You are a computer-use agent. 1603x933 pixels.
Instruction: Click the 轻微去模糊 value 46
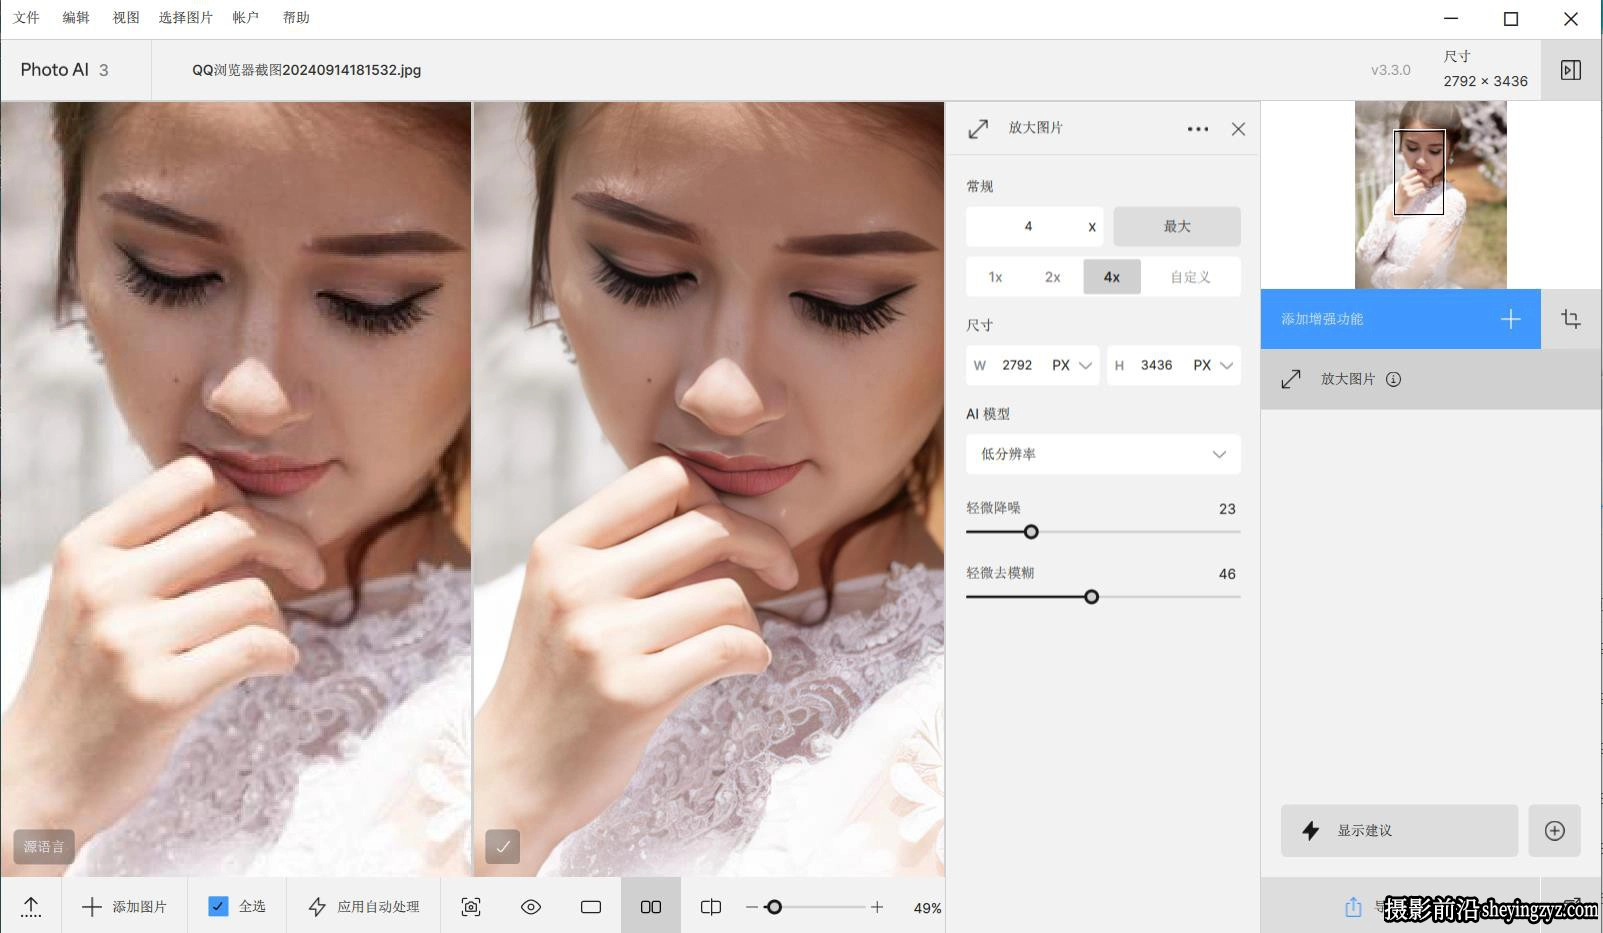pyautogui.click(x=1227, y=574)
